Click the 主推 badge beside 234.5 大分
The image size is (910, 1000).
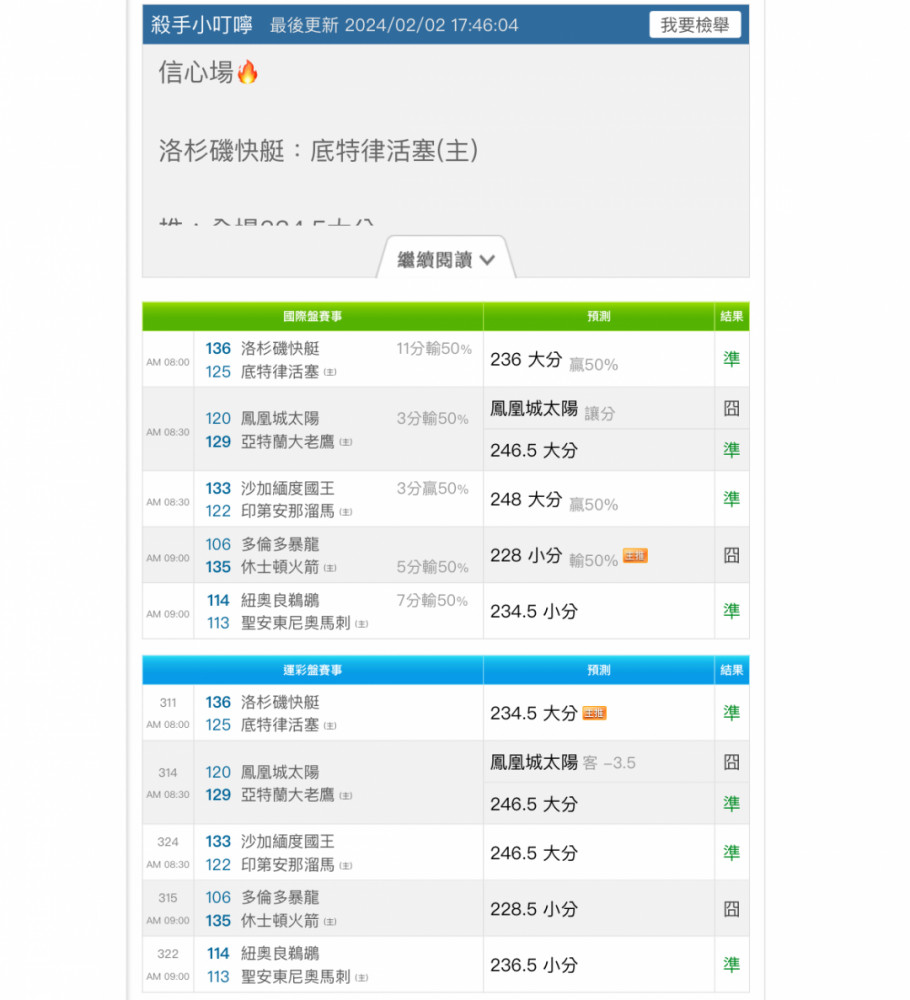tap(594, 713)
